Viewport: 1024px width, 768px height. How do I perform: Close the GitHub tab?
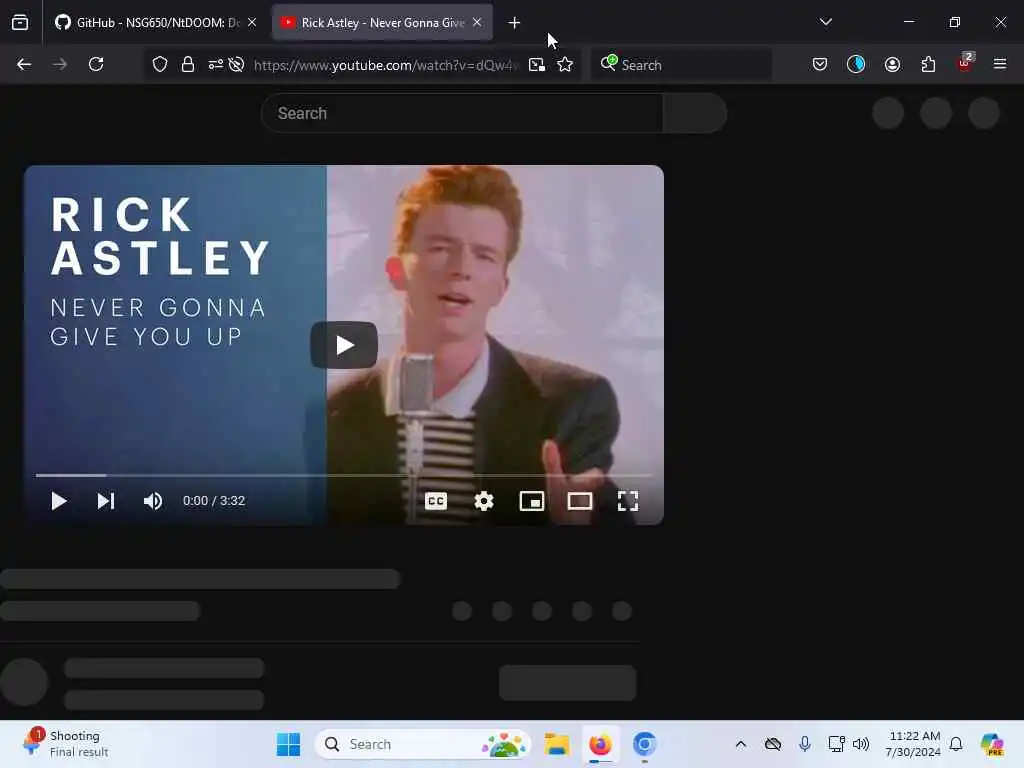point(252,22)
